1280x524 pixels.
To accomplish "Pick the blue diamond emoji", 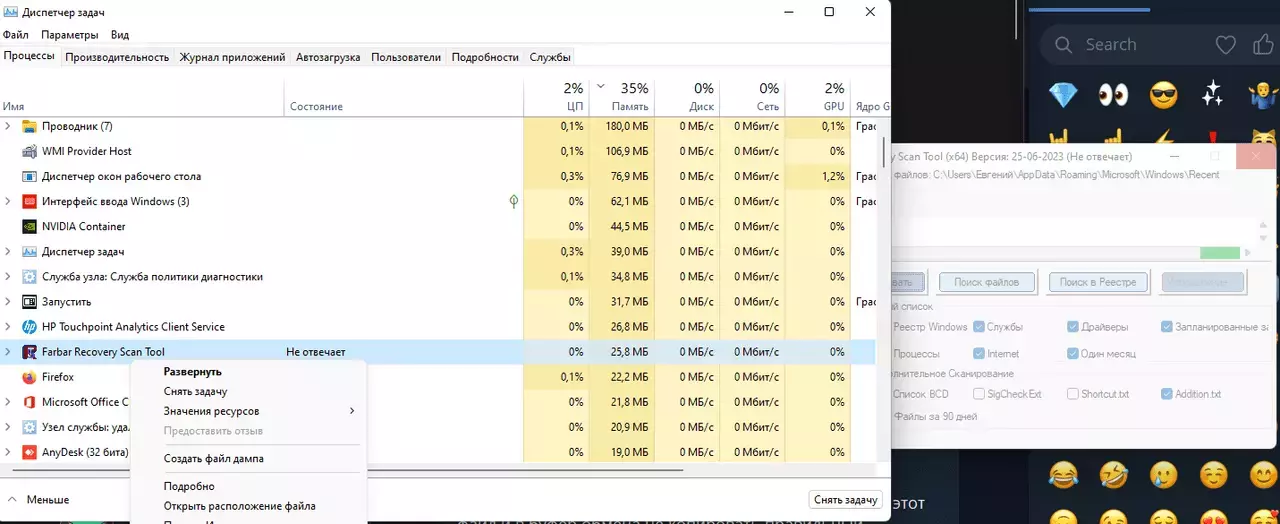I will (1063, 95).
